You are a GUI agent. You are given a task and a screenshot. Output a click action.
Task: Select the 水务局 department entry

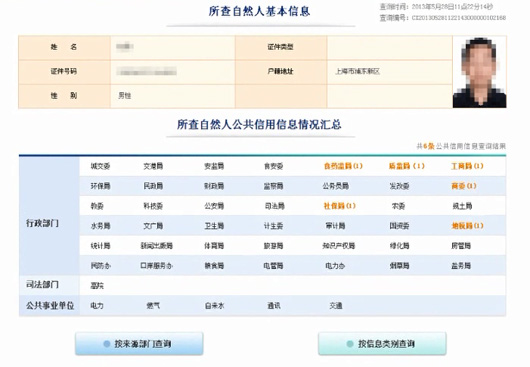click(x=100, y=226)
